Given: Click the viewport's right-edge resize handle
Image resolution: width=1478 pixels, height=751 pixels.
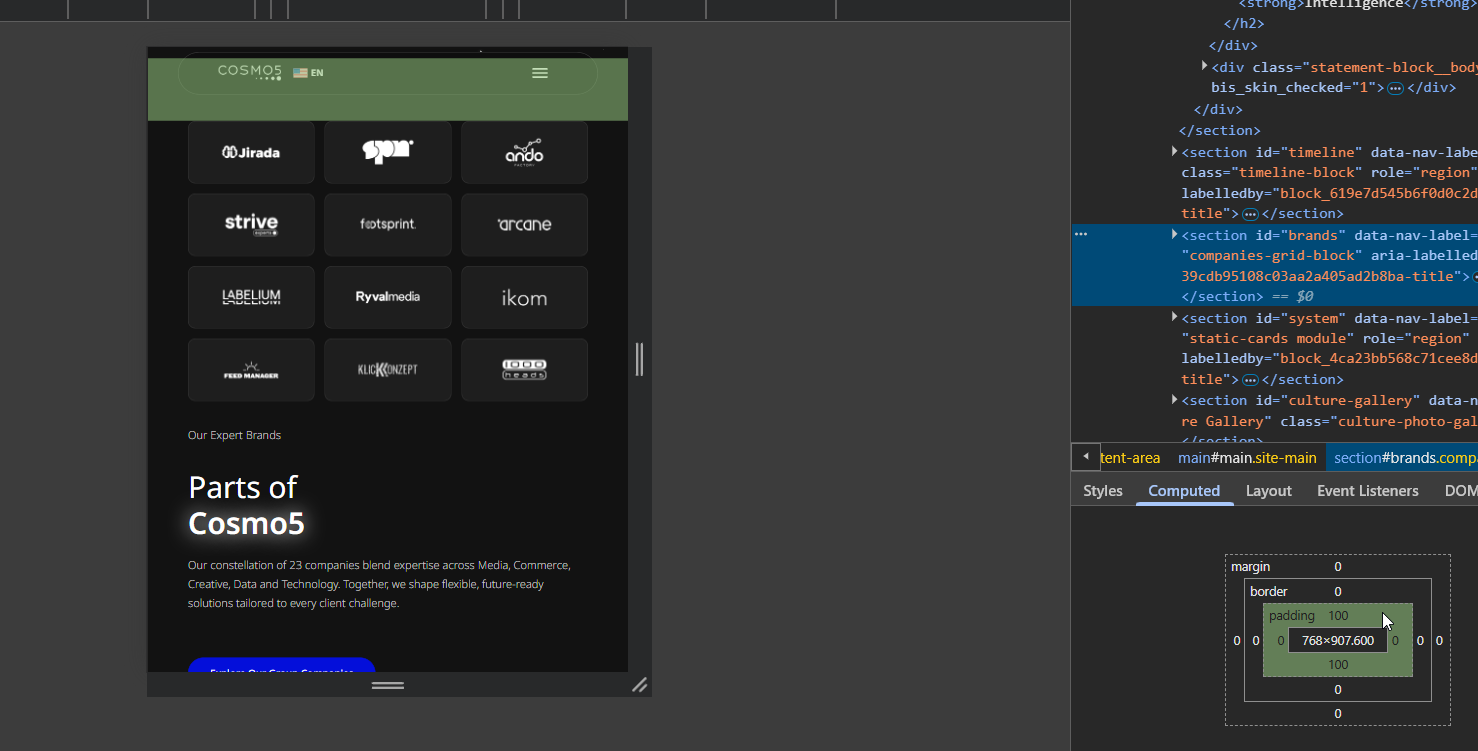Looking at the screenshot, I should (640, 359).
